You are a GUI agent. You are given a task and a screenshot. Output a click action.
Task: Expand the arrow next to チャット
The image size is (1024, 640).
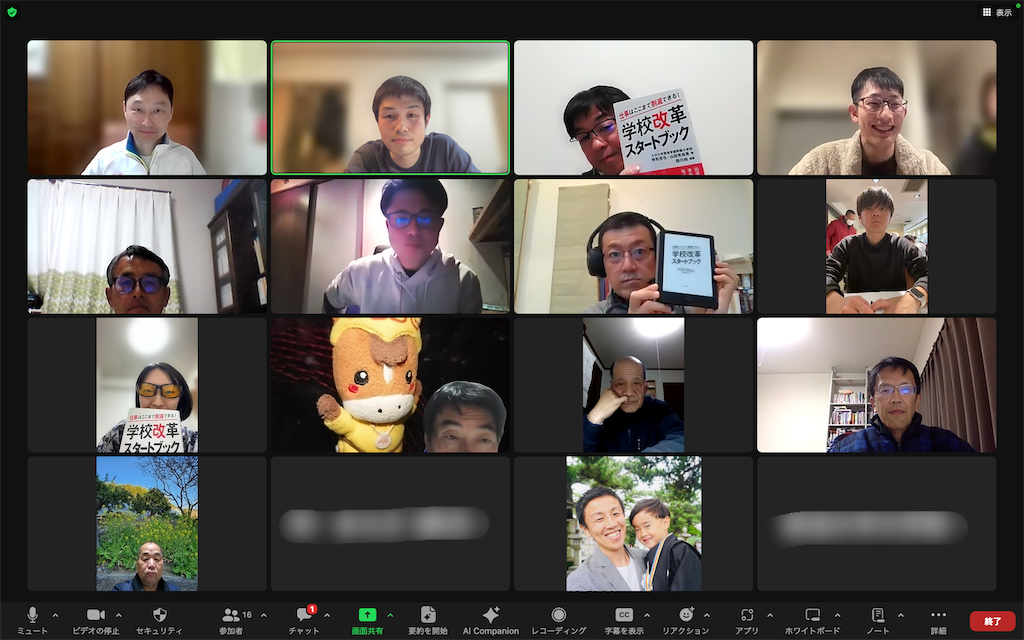[x=327, y=615]
